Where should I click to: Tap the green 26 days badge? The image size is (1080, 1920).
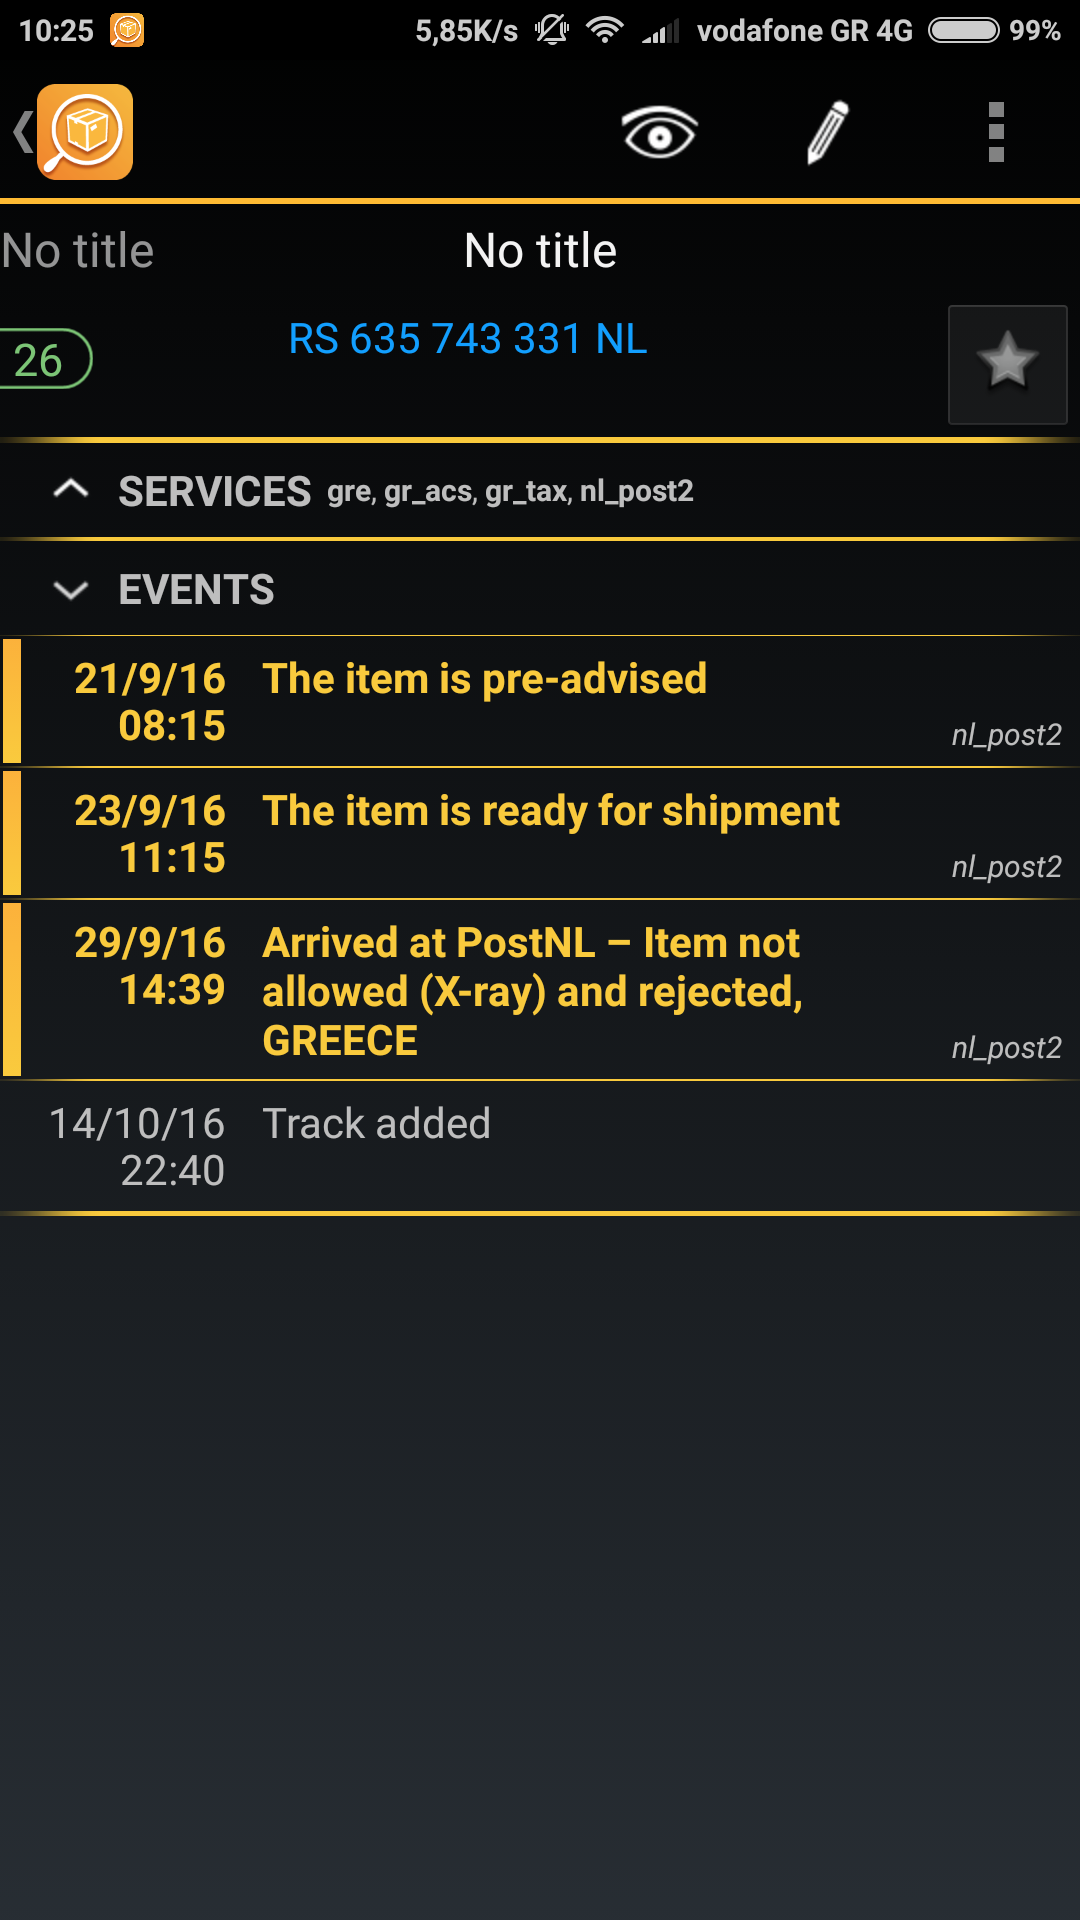click(x=40, y=360)
